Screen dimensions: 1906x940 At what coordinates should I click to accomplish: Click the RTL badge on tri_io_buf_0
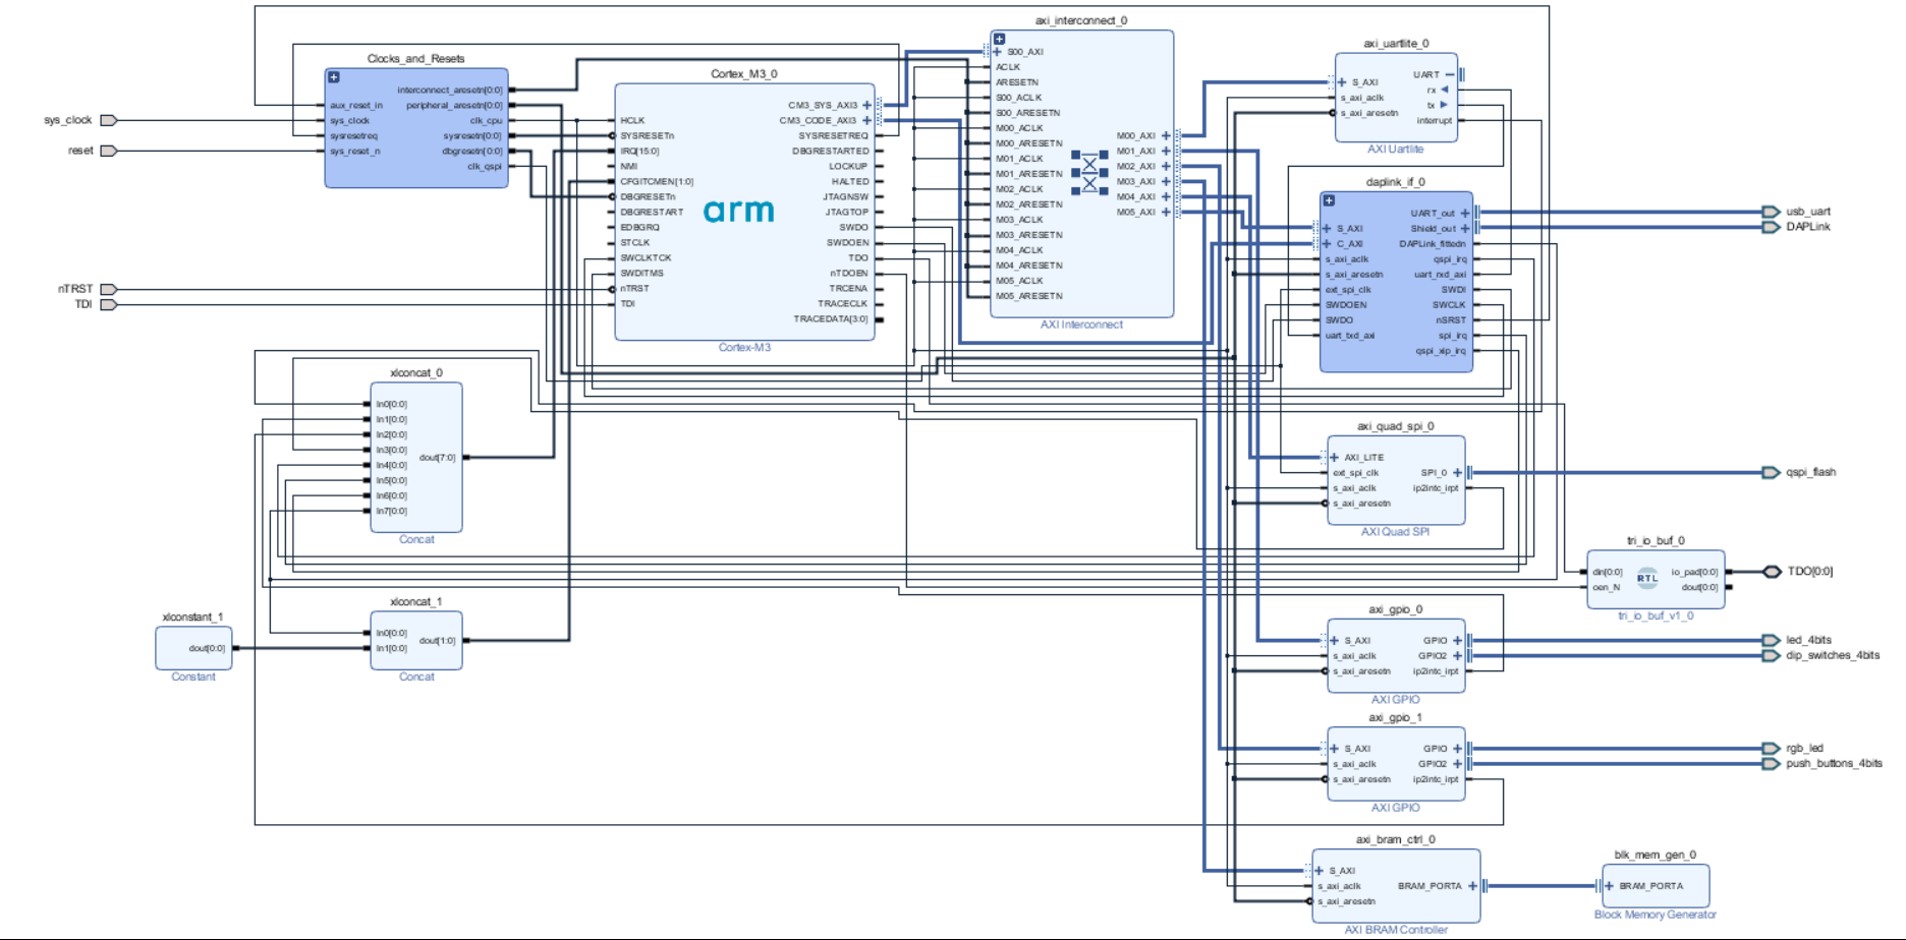coord(1646,578)
